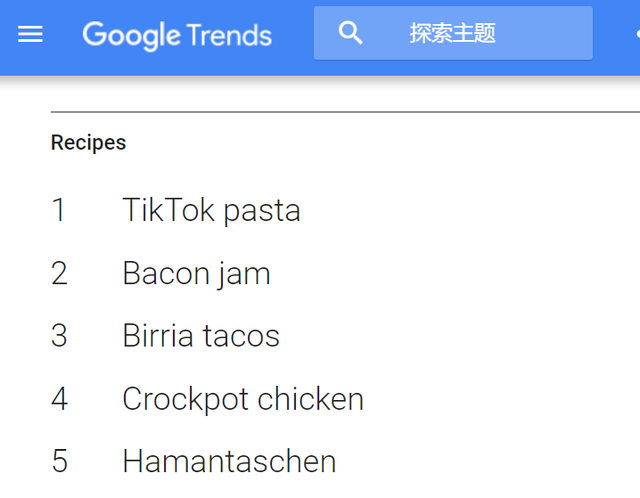Viewport: 640px width, 498px height.
Task: Click the Crockpot chicken result
Action: point(243,399)
